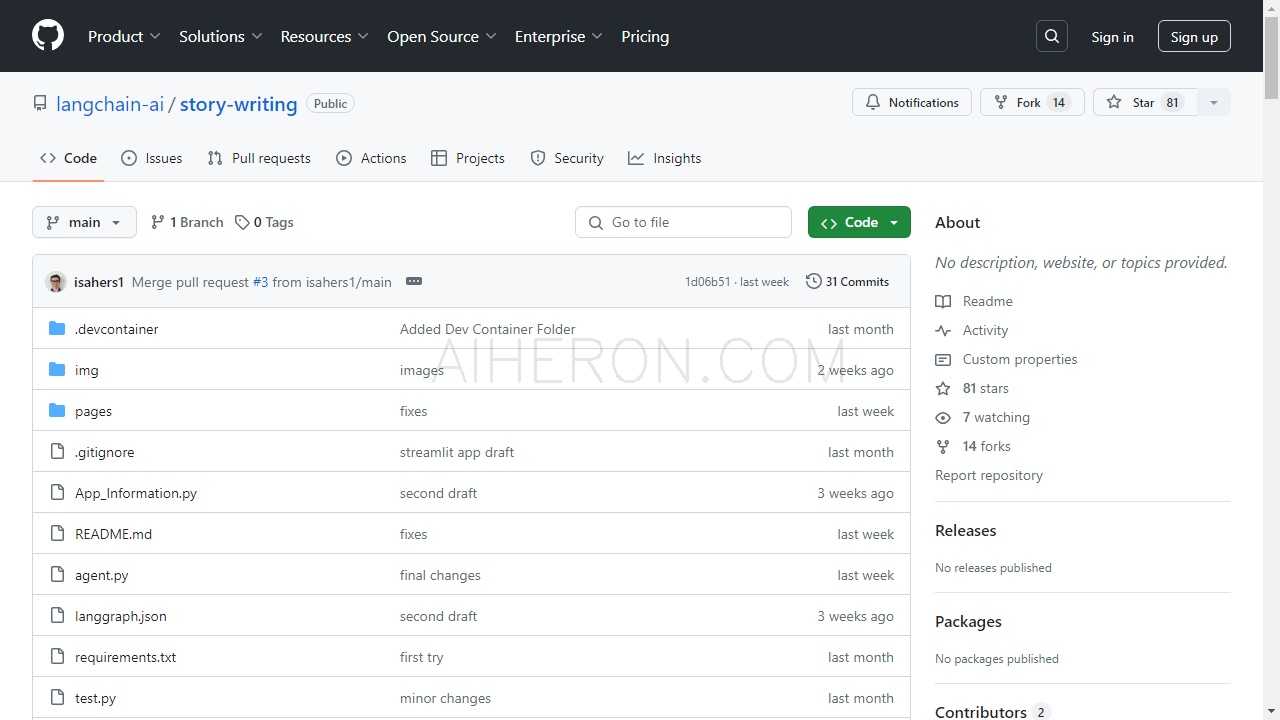Click the repository icon before langchain-ai
The height and width of the screenshot is (720, 1280).
tap(40, 103)
